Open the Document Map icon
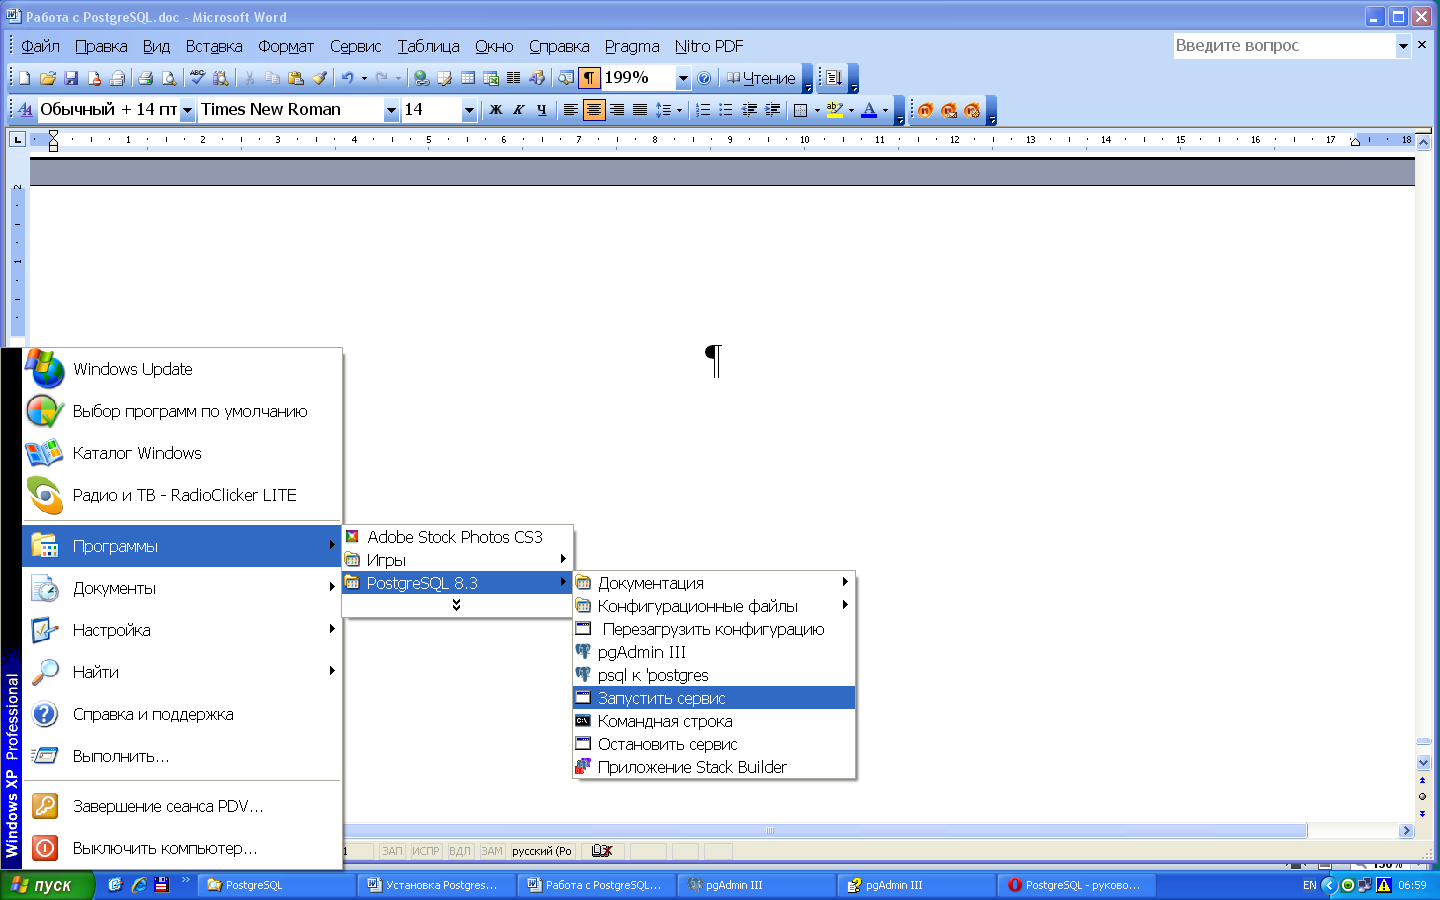The image size is (1440, 900). (x=566, y=78)
